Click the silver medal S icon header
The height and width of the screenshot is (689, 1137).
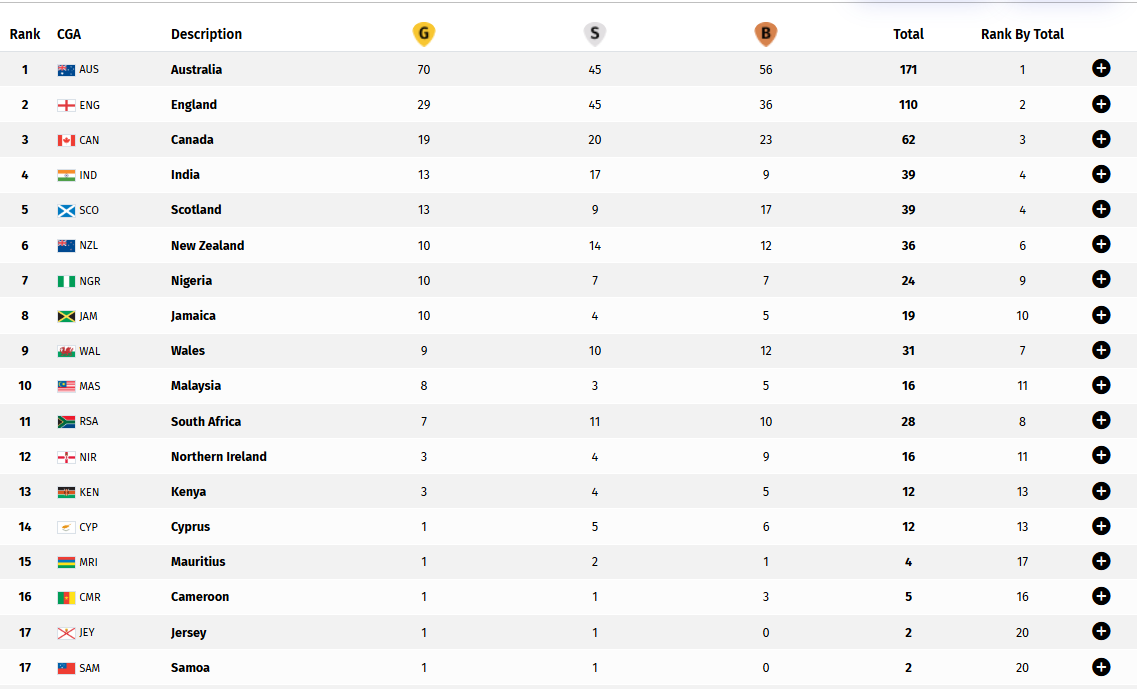595,33
